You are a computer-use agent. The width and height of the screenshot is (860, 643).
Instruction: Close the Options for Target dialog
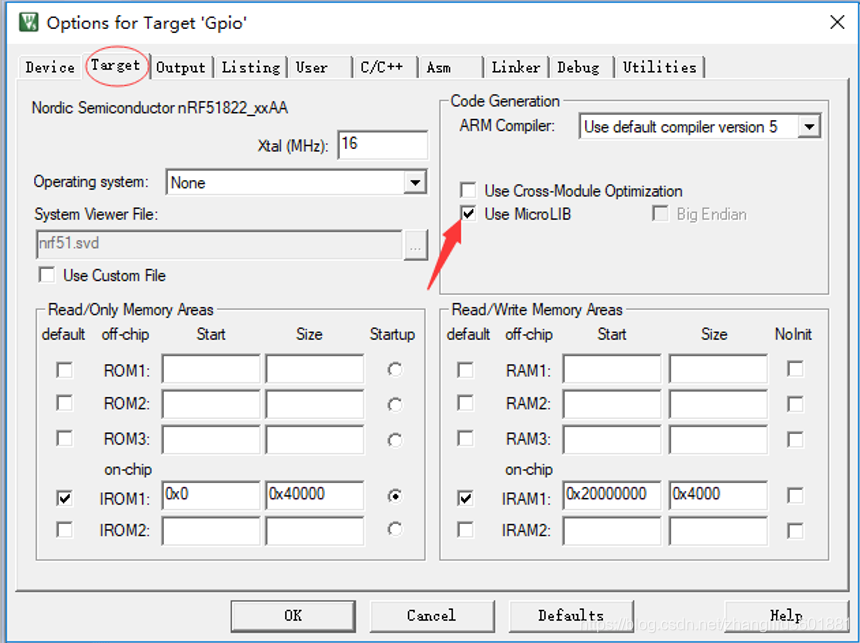point(837,22)
